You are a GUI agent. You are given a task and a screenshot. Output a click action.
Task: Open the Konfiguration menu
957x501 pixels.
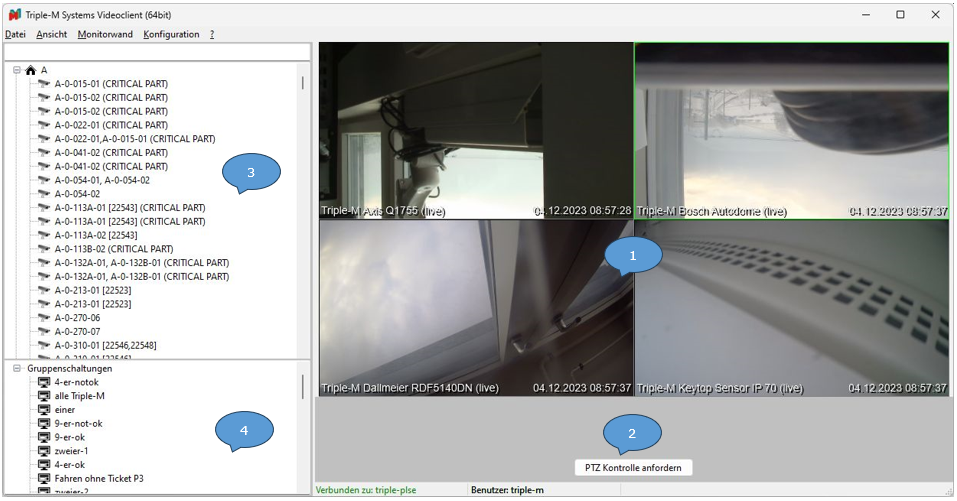tap(171, 34)
